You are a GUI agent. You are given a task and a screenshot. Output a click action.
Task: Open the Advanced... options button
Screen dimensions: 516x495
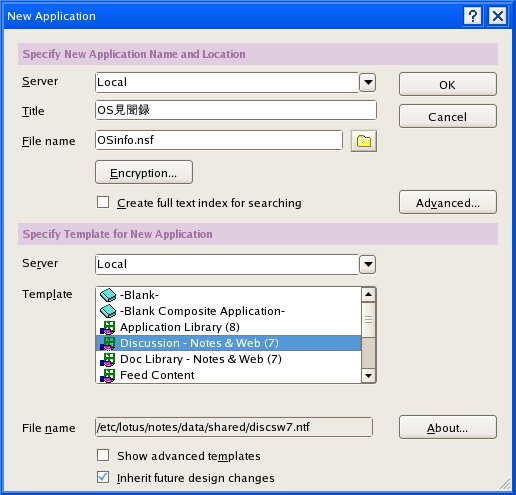pyautogui.click(x=448, y=202)
